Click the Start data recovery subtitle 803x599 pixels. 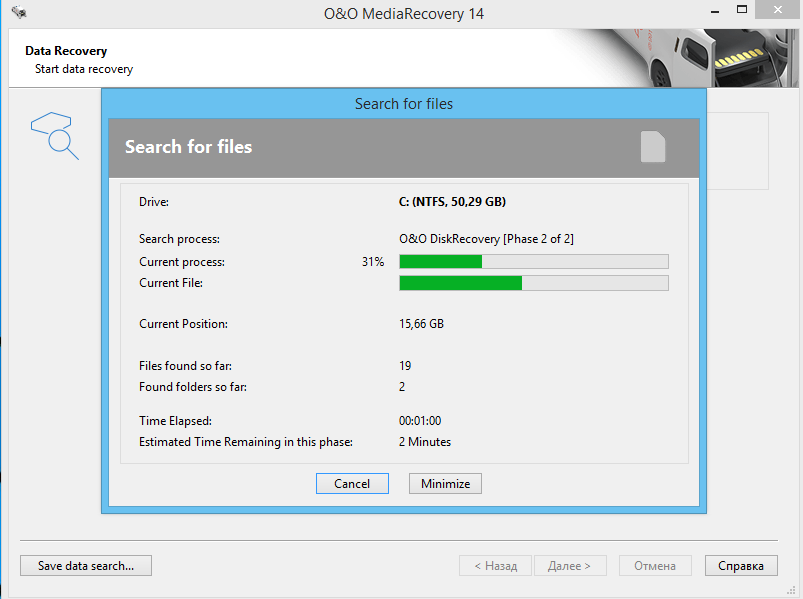(84, 69)
